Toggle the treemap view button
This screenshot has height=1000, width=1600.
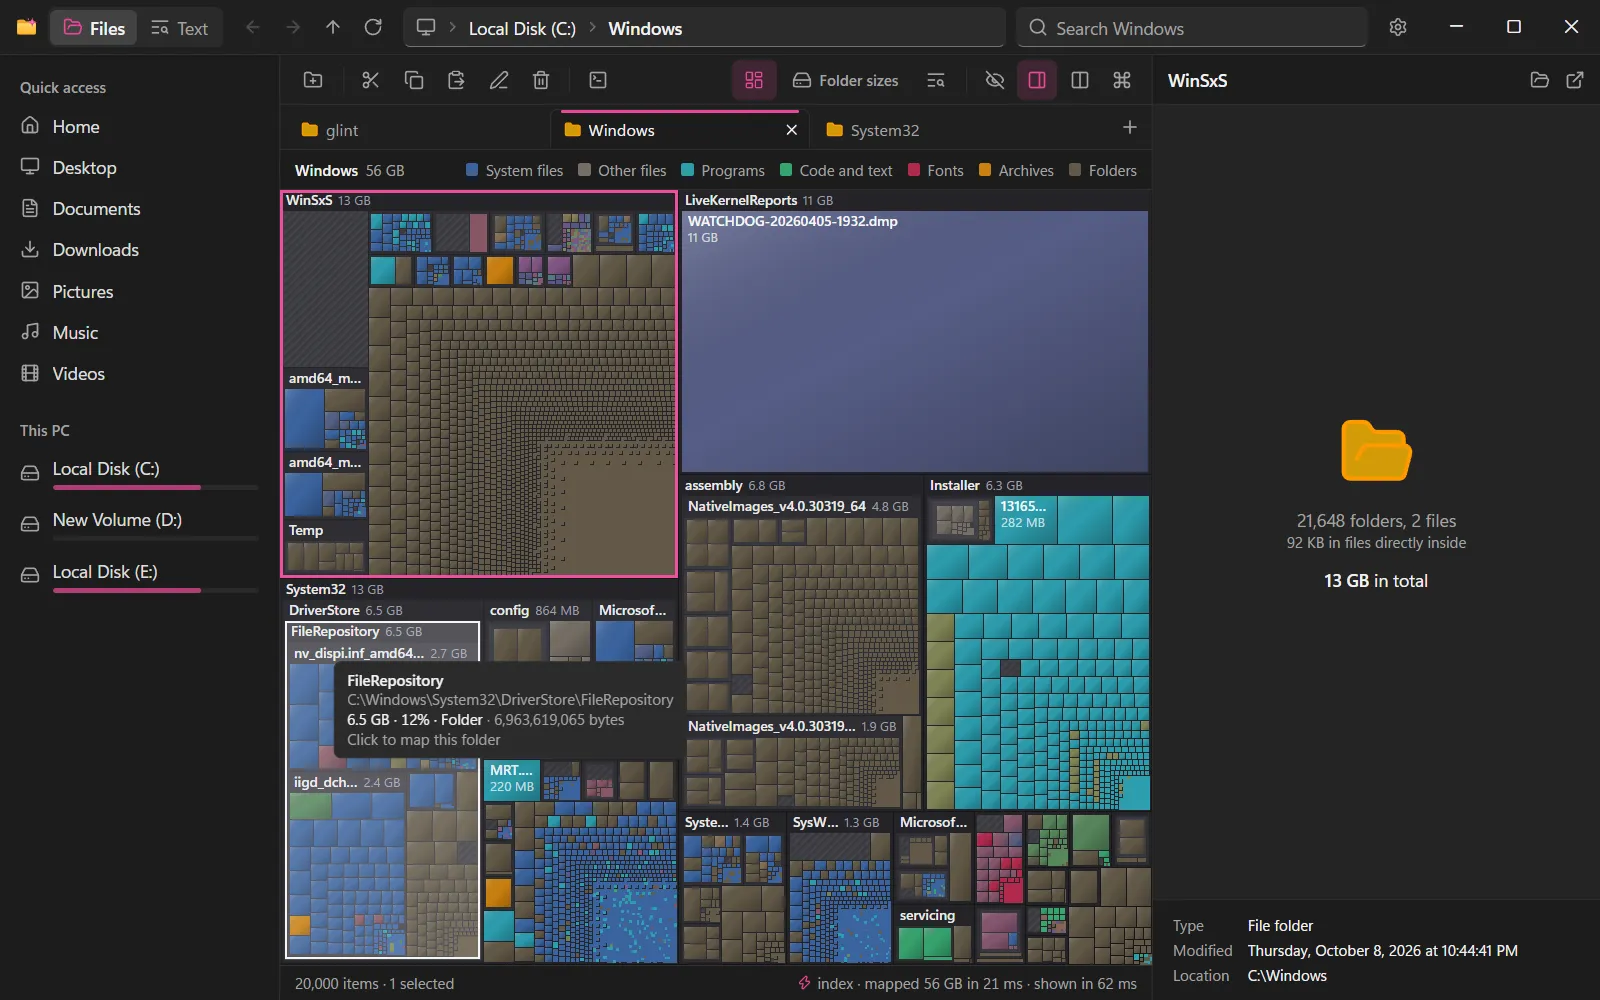pyautogui.click(x=754, y=80)
